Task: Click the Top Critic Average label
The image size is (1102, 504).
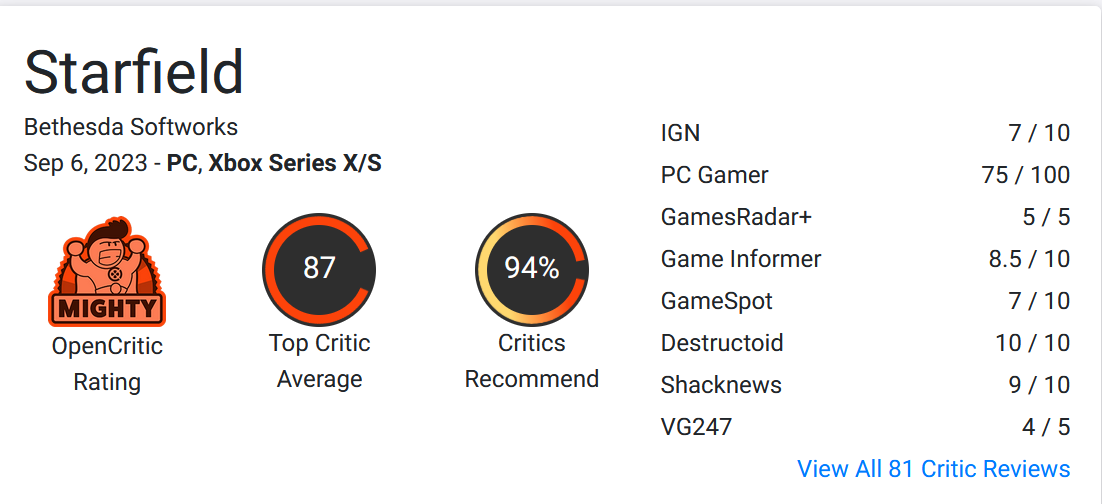Action: click(319, 361)
